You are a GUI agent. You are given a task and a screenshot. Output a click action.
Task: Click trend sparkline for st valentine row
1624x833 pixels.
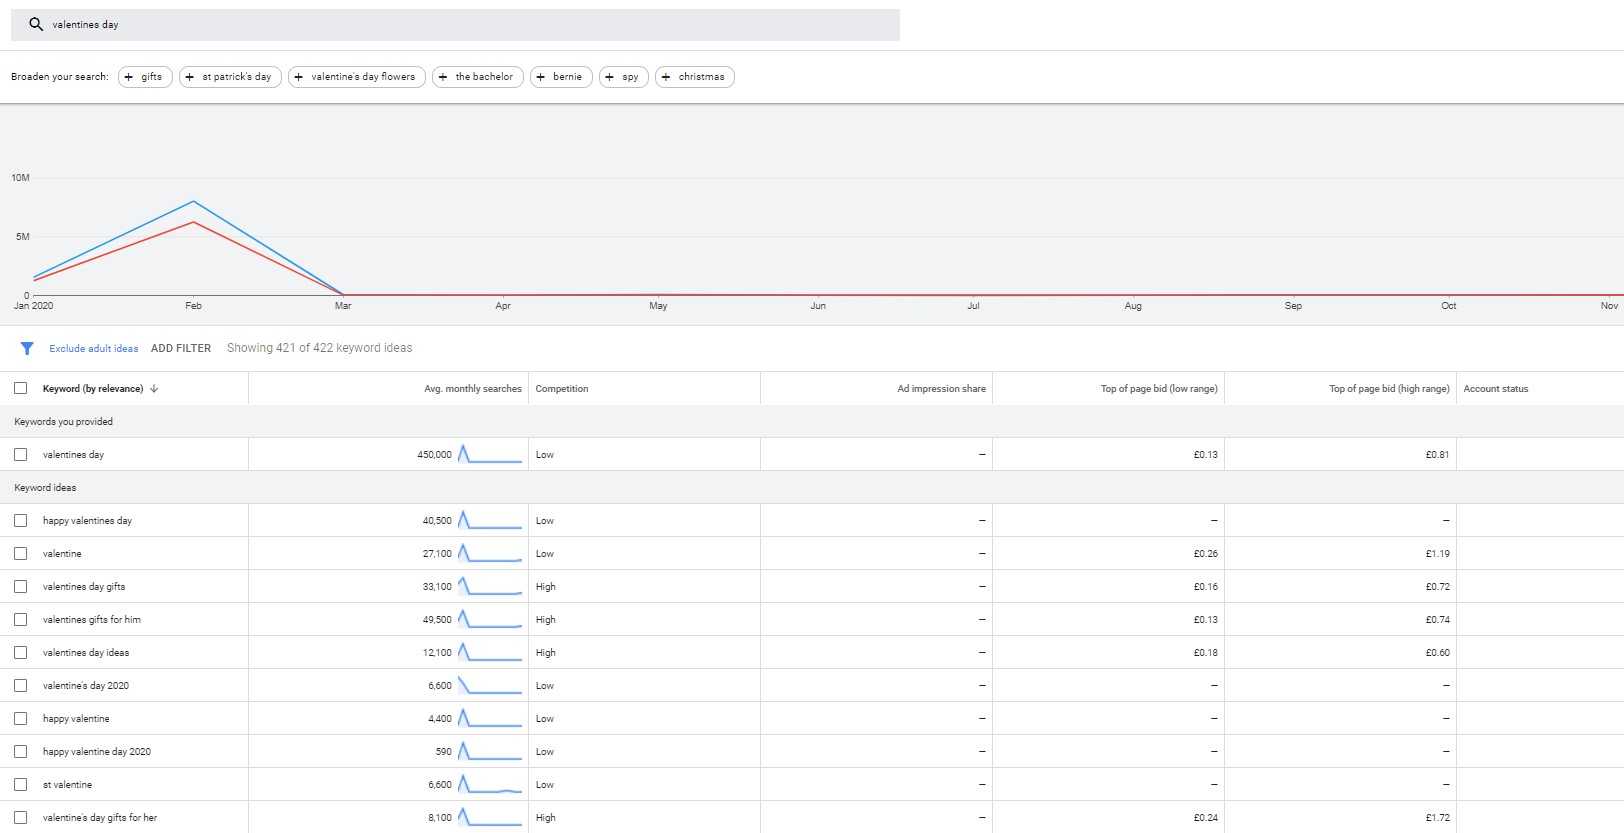point(489,785)
